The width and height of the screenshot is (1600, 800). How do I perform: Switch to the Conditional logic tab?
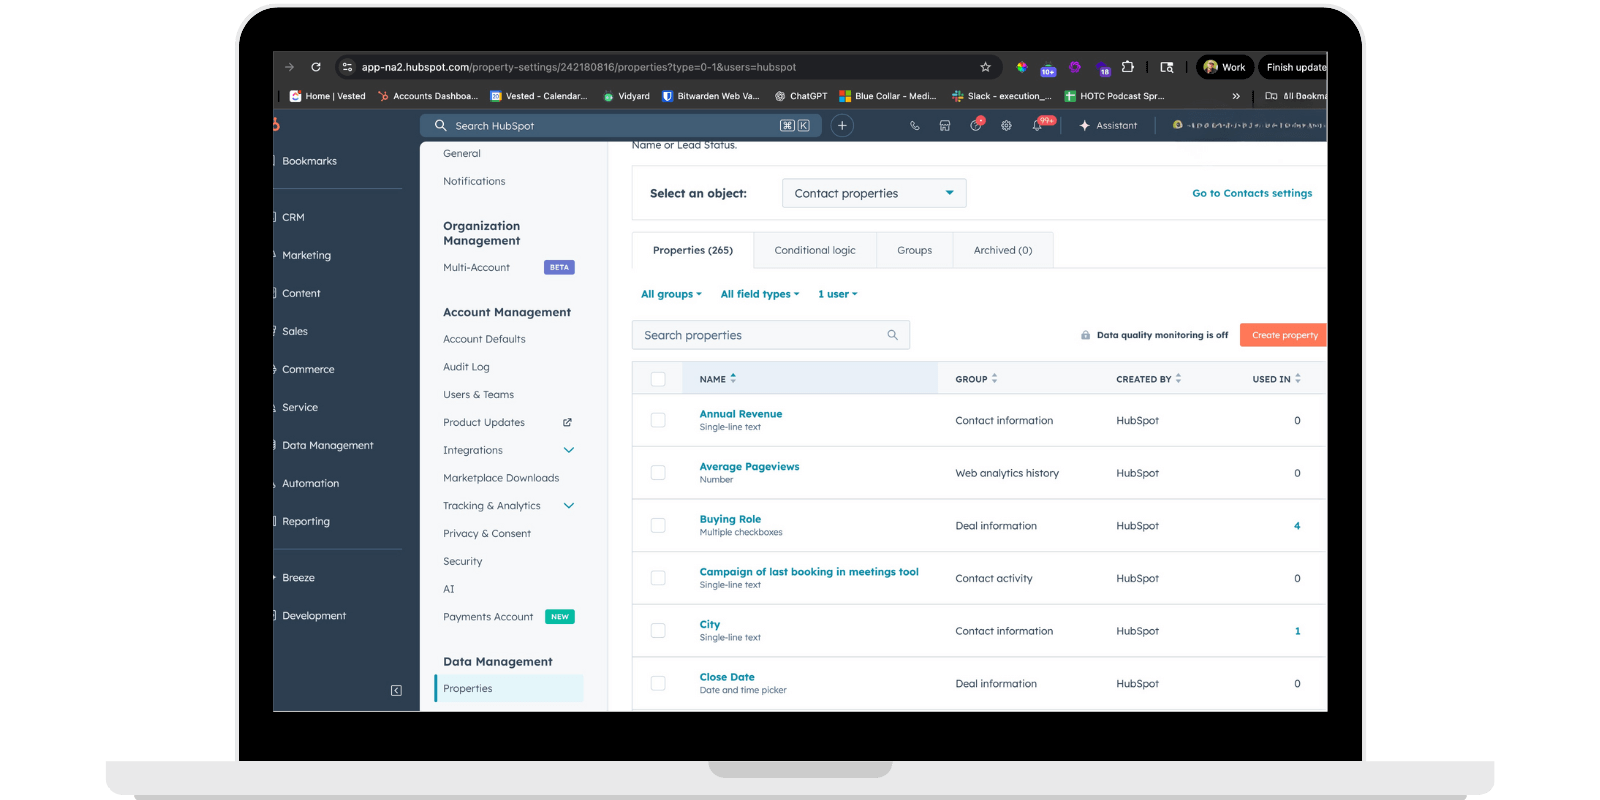[x=815, y=250]
